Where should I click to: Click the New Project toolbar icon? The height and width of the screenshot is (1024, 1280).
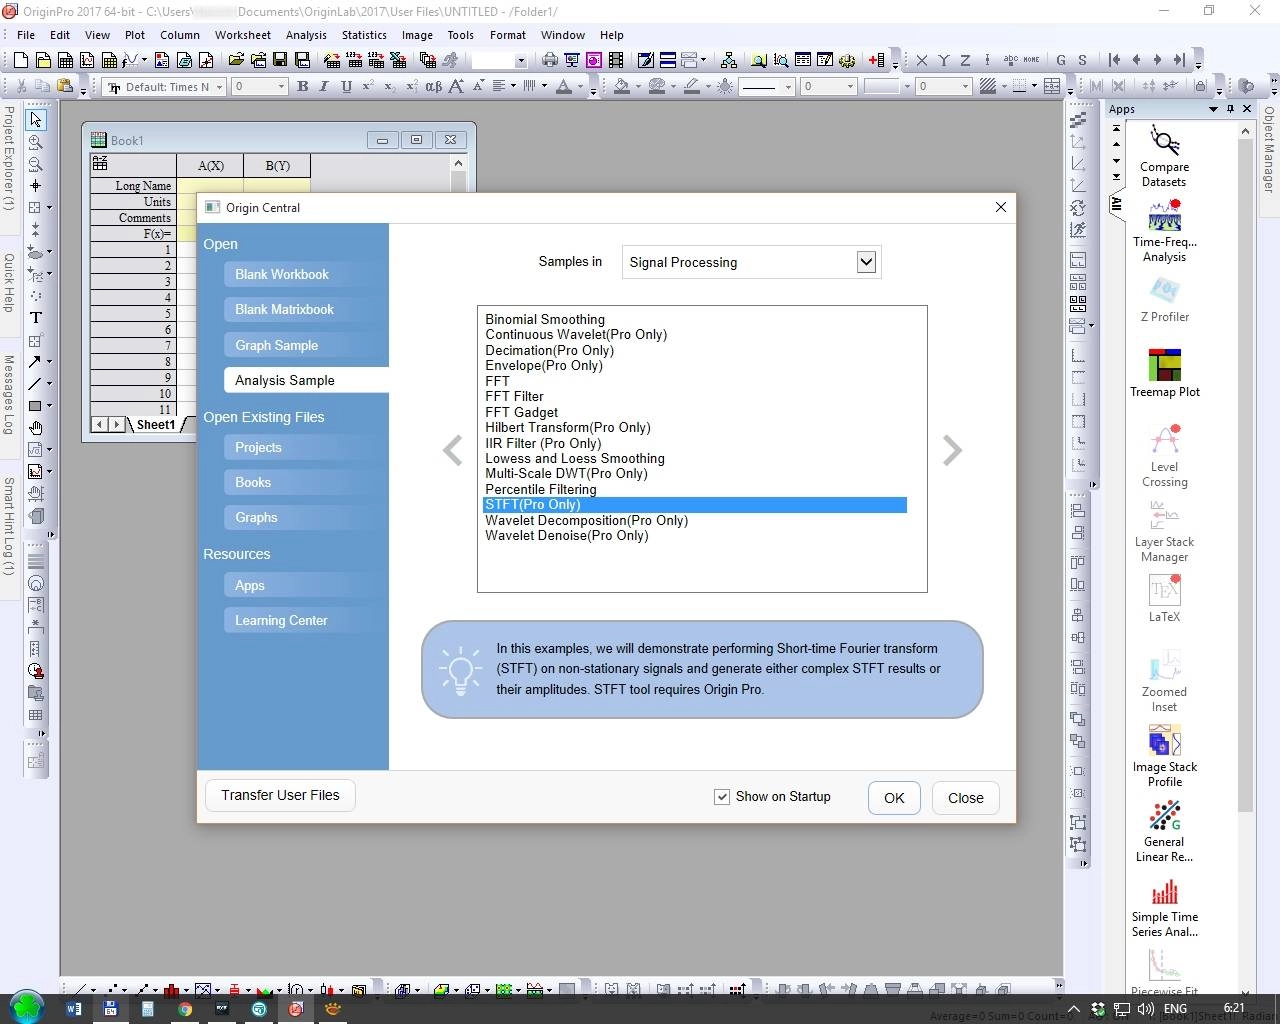[21, 60]
